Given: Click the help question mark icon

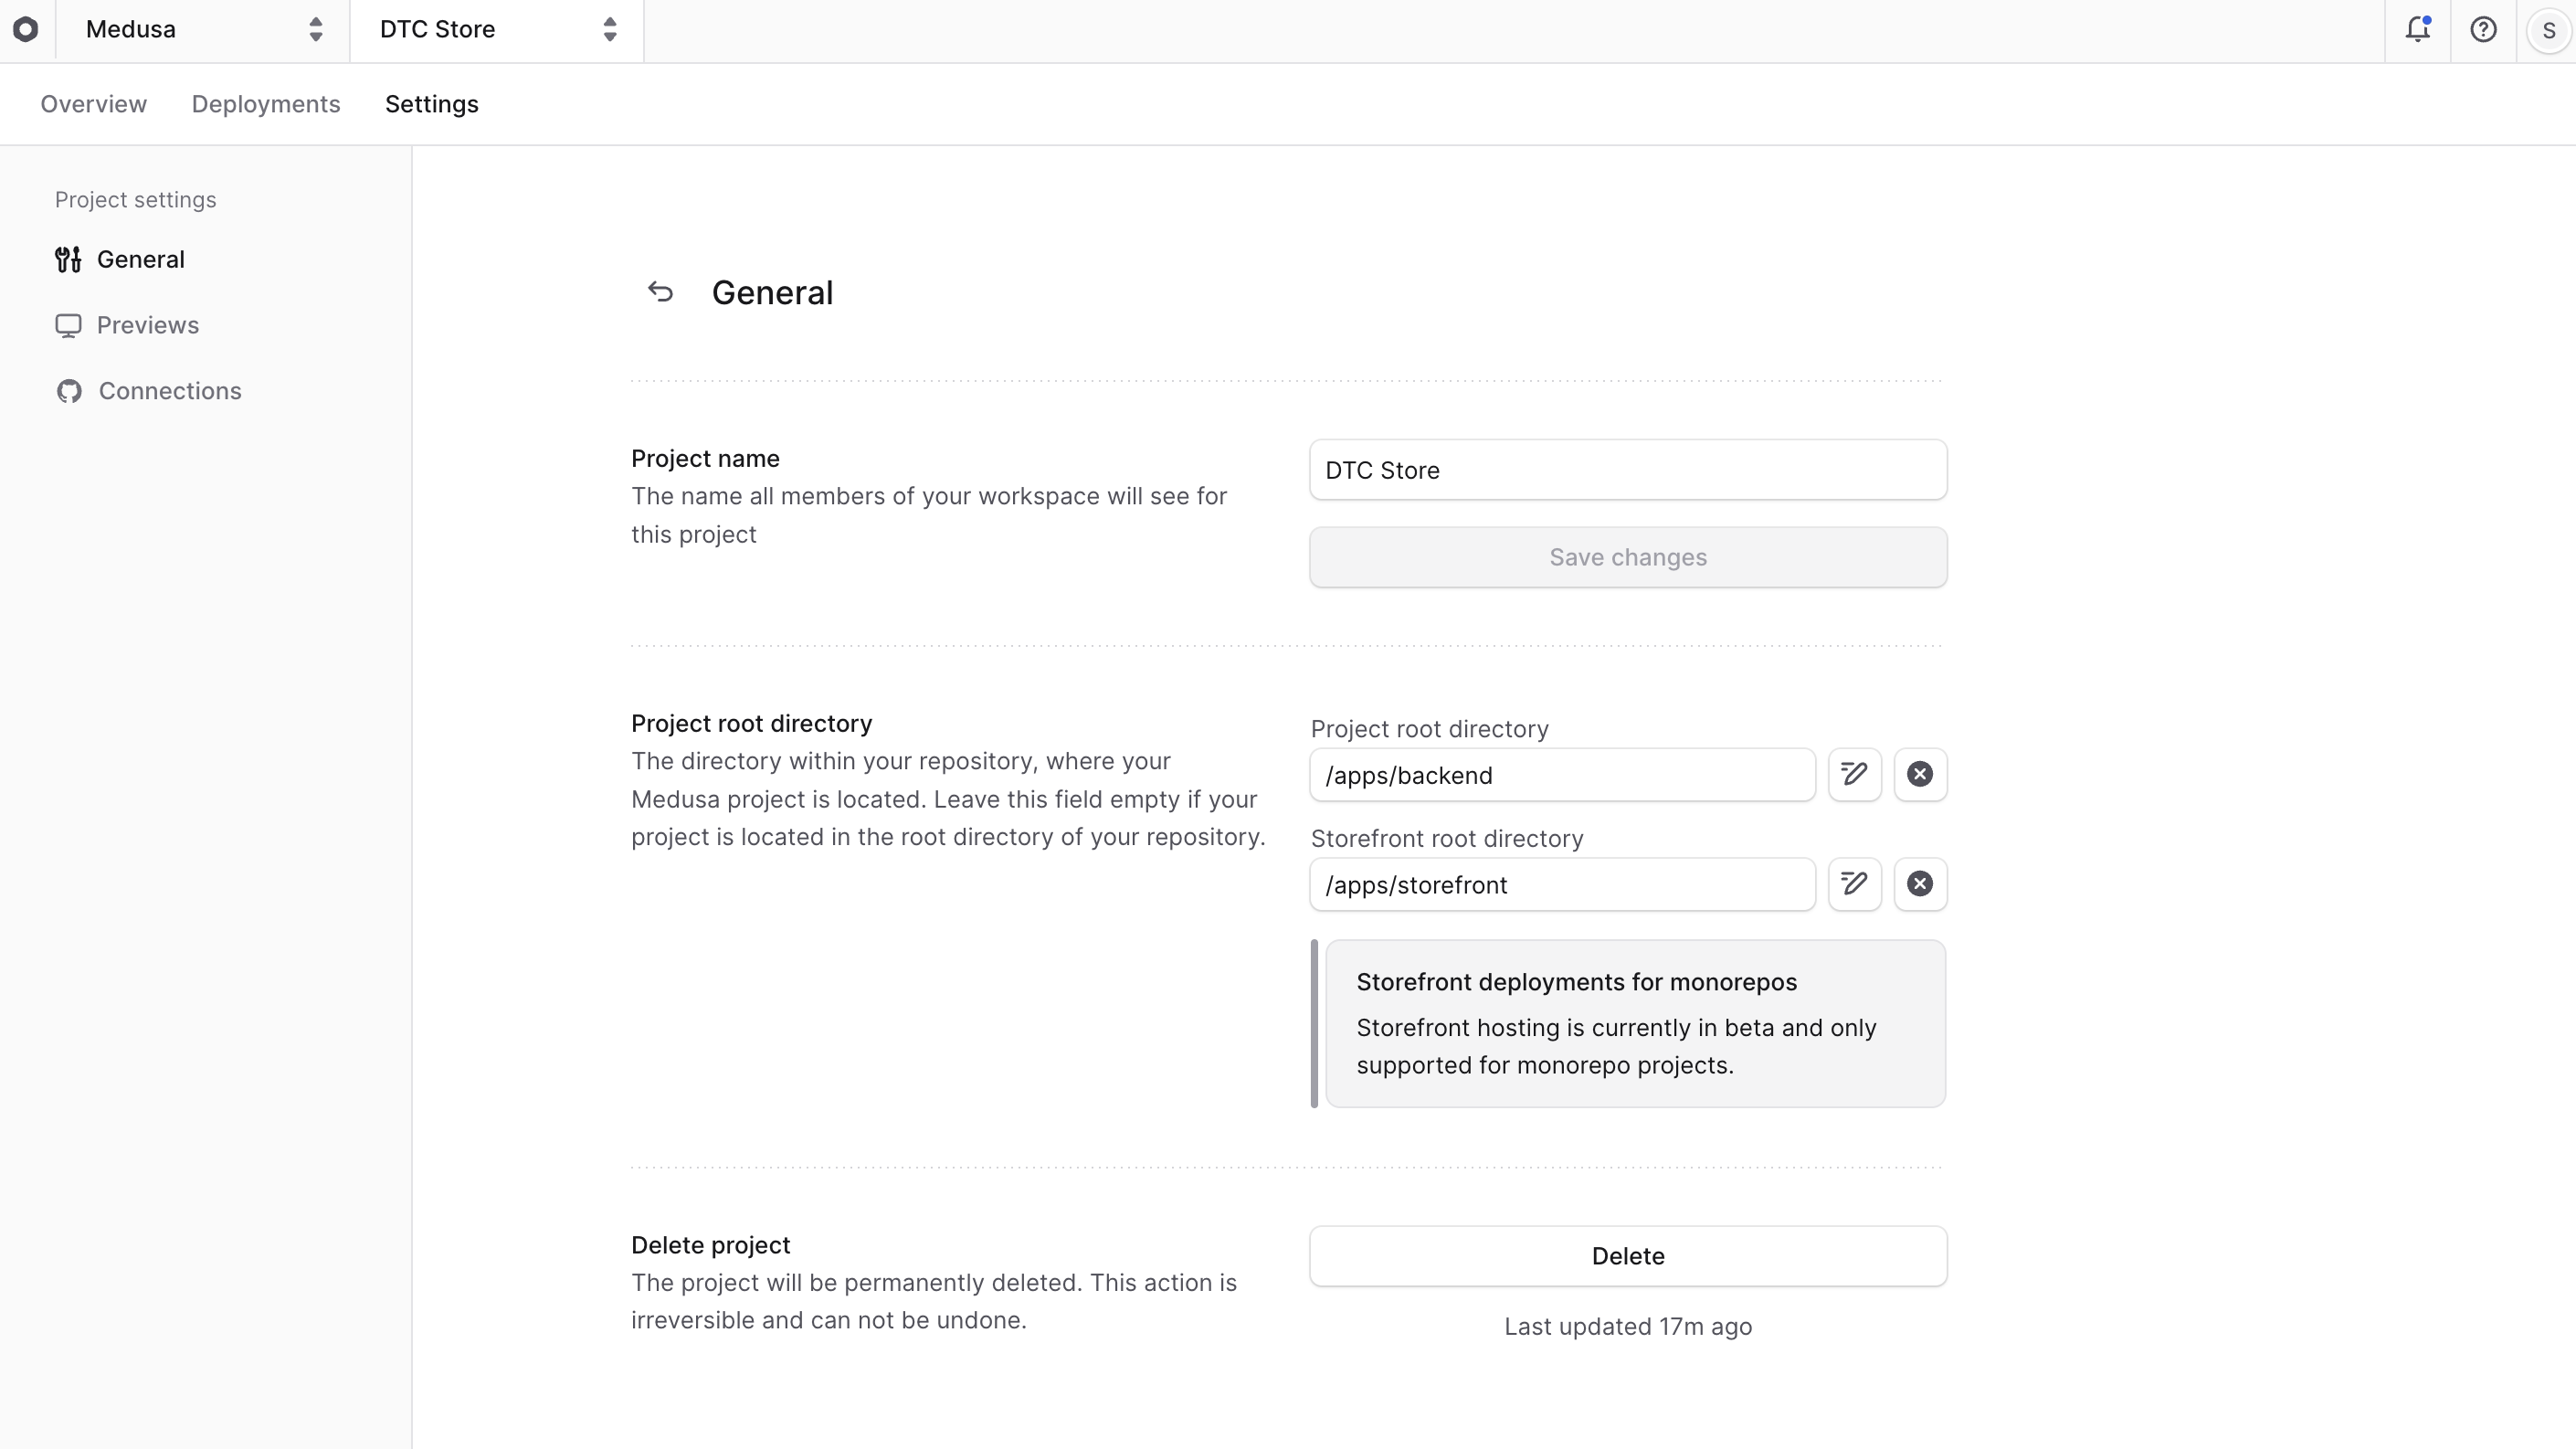Looking at the screenshot, I should (2484, 30).
